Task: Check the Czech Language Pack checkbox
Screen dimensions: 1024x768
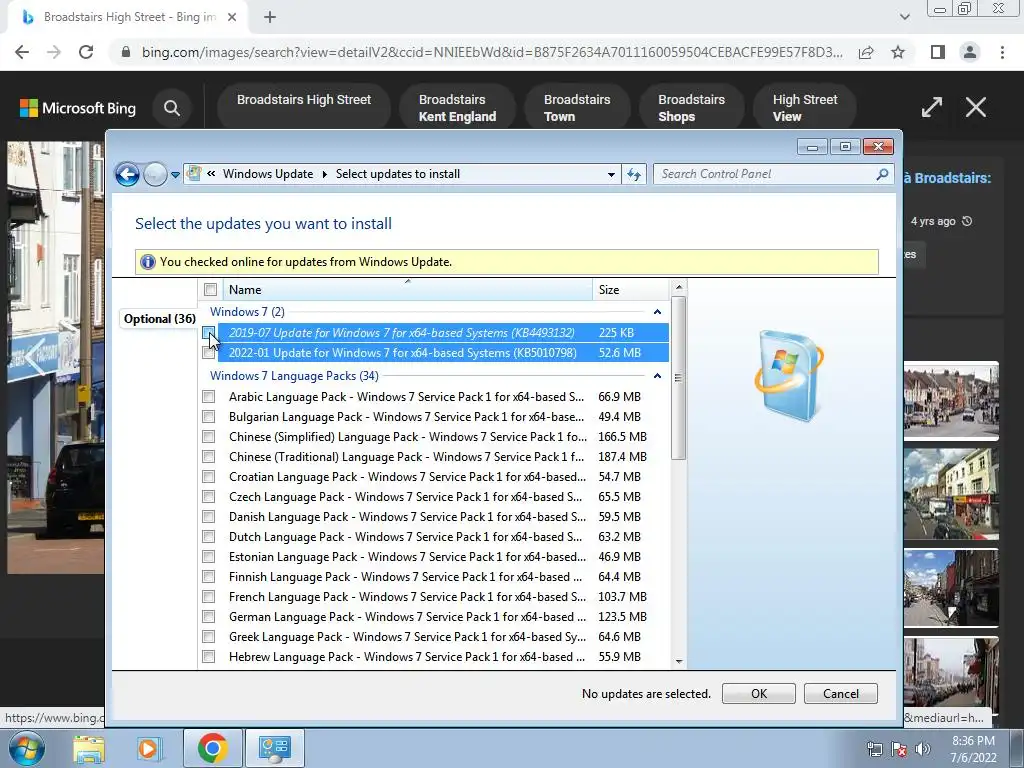Action: pos(208,497)
